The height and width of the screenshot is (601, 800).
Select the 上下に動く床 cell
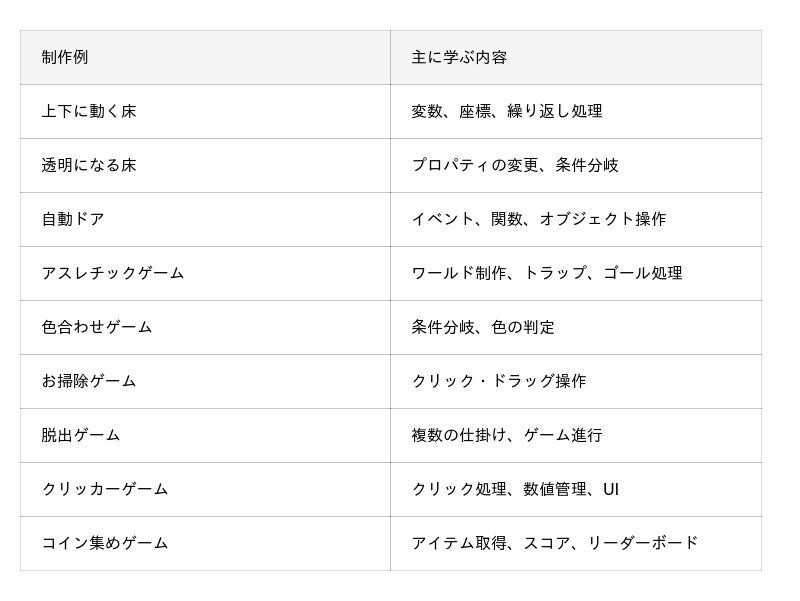(x=205, y=111)
